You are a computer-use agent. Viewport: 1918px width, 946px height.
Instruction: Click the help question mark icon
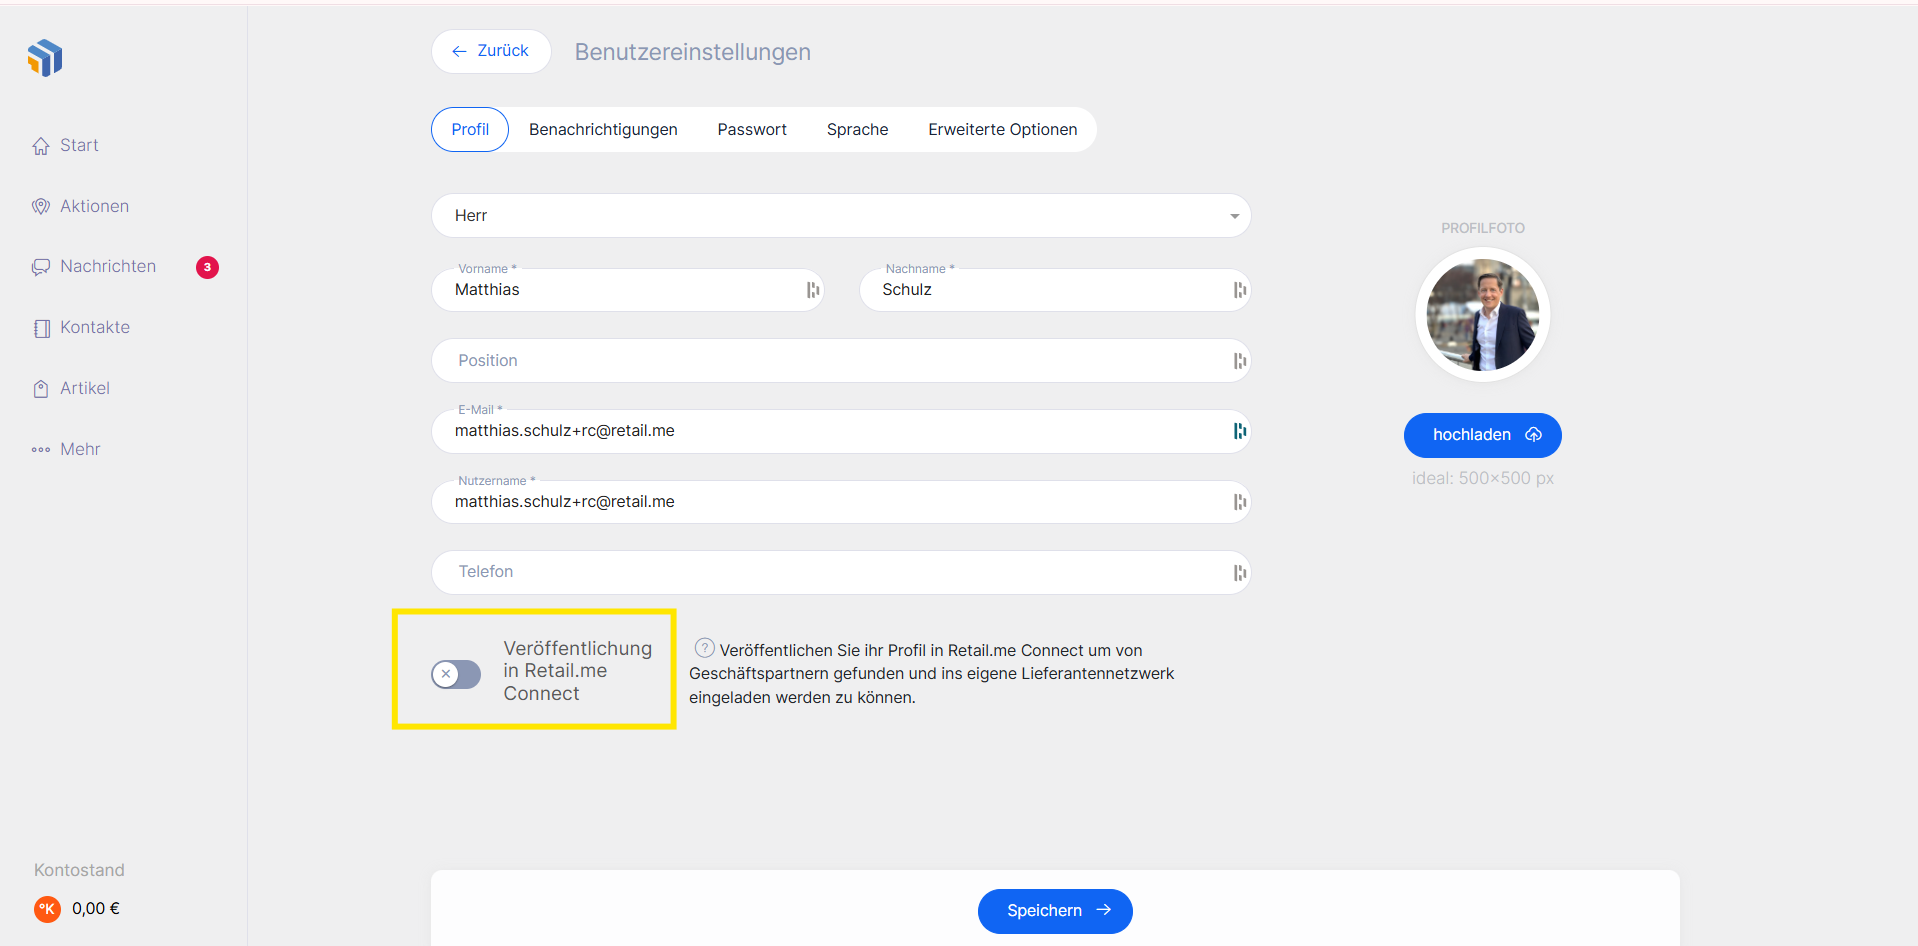pyautogui.click(x=704, y=648)
